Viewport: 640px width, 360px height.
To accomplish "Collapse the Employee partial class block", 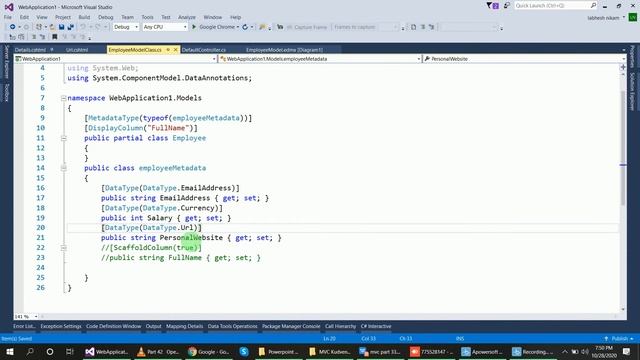I will (64, 138).
